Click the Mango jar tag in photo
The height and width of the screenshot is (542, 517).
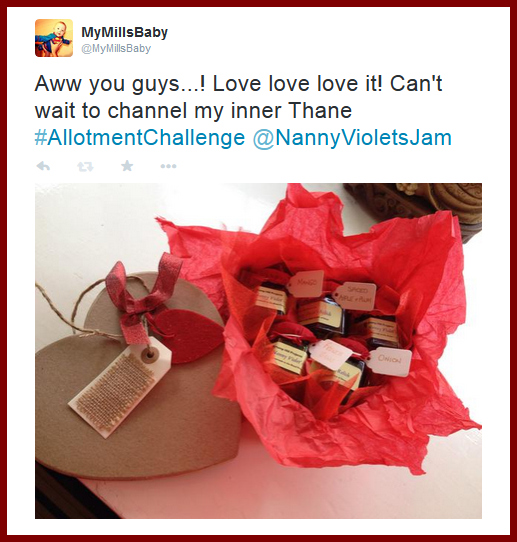click(305, 284)
